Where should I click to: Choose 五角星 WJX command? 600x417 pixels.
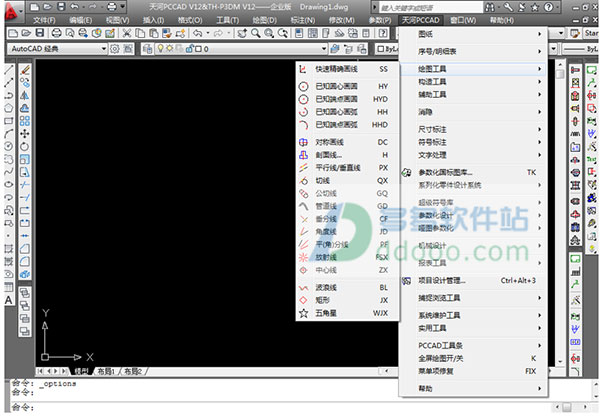point(347,313)
